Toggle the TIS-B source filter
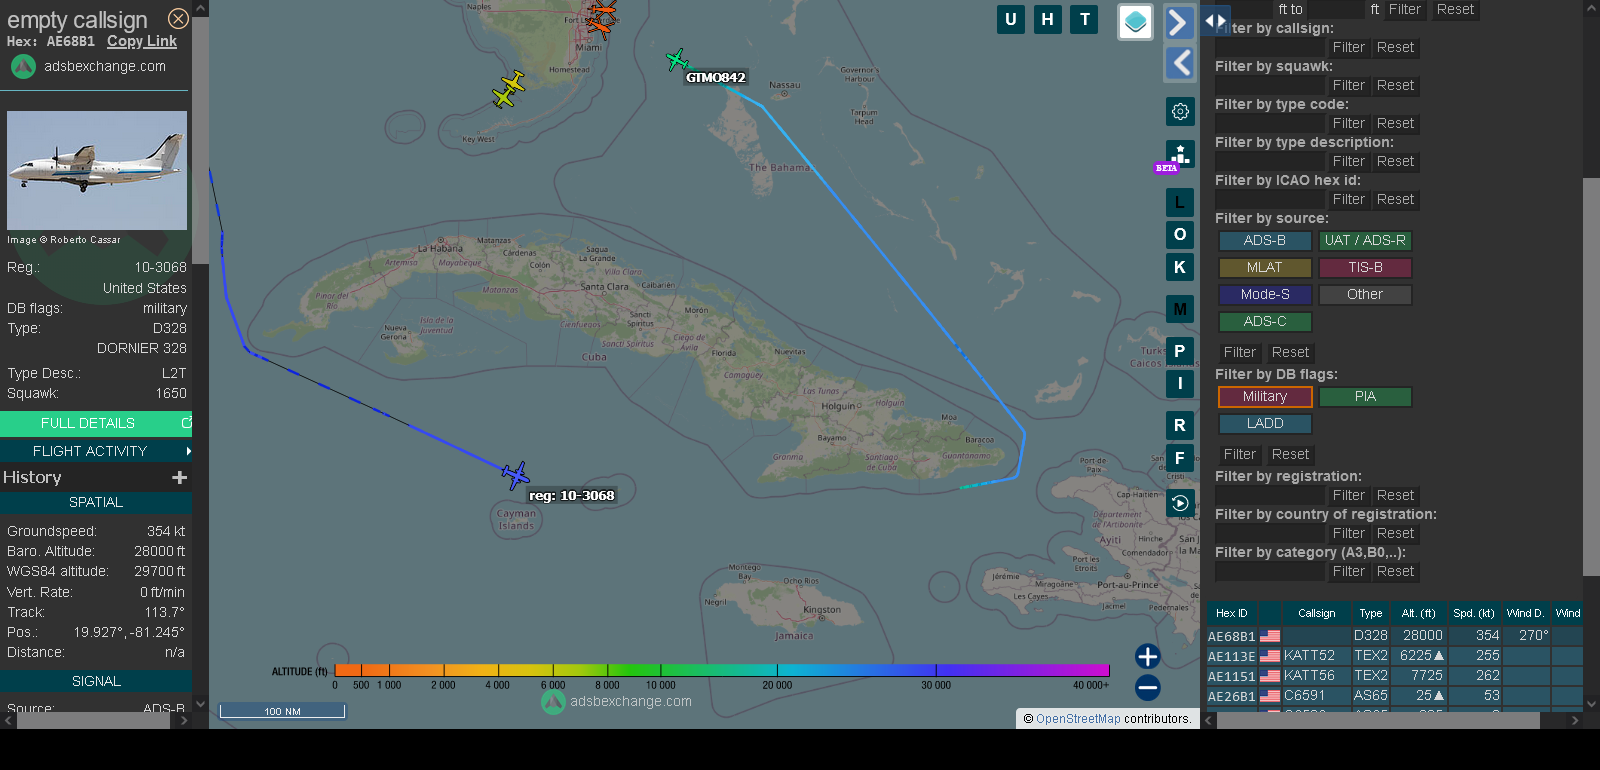Viewport: 1600px width, 770px height. click(x=1365, y=268)
